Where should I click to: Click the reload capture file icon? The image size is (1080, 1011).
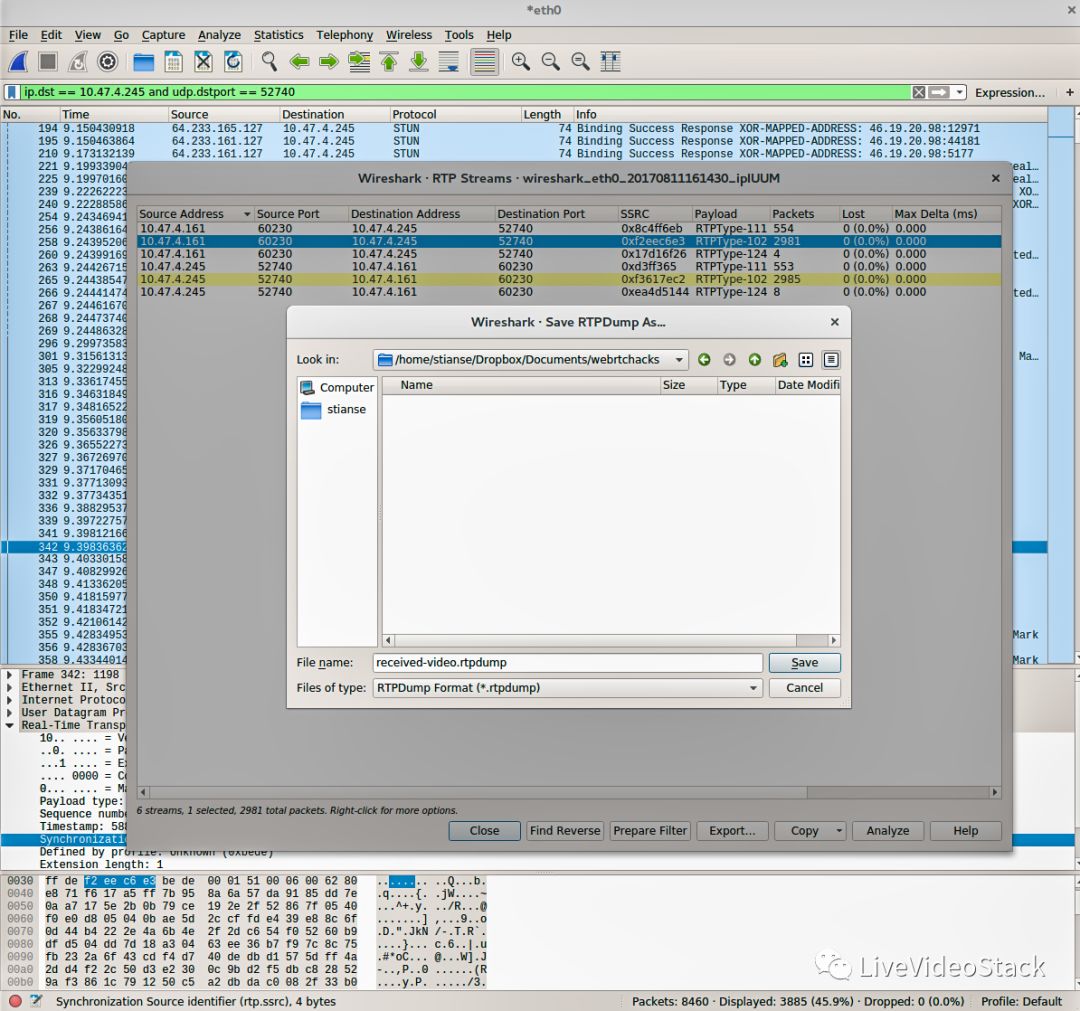point(233,62)
